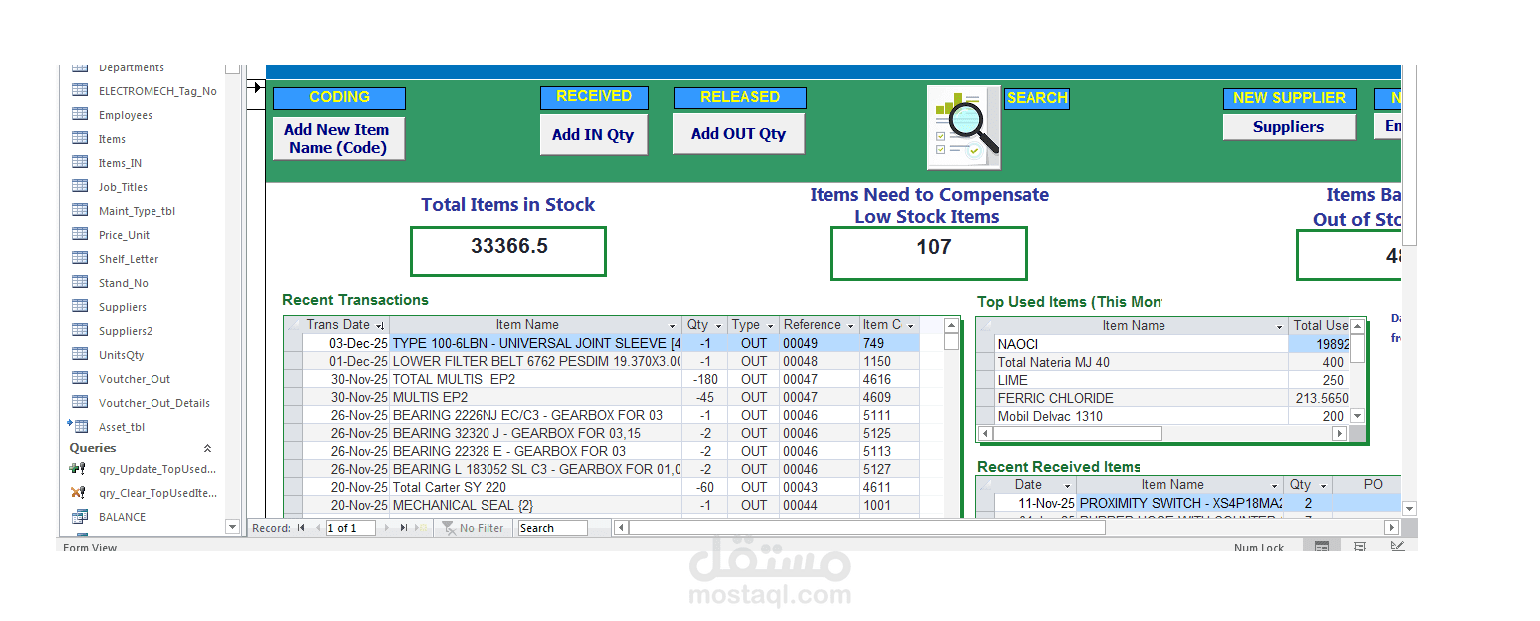Click the current record number field
Viewport: 1540px width, 621px height.
pyautogui.click(x=350, y=528)
